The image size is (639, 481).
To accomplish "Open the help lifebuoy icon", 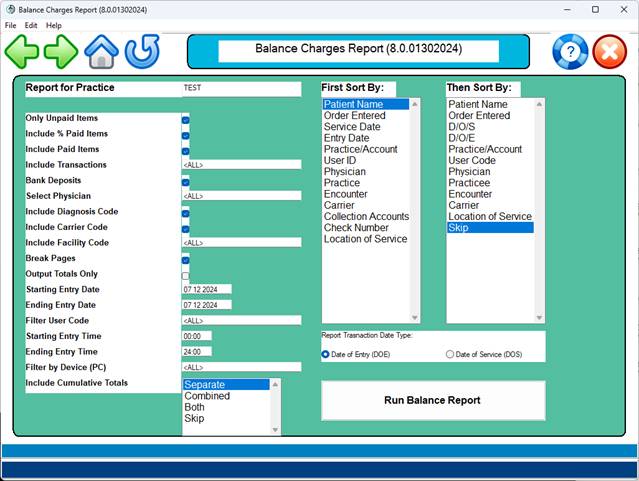I will click(570, 51).
